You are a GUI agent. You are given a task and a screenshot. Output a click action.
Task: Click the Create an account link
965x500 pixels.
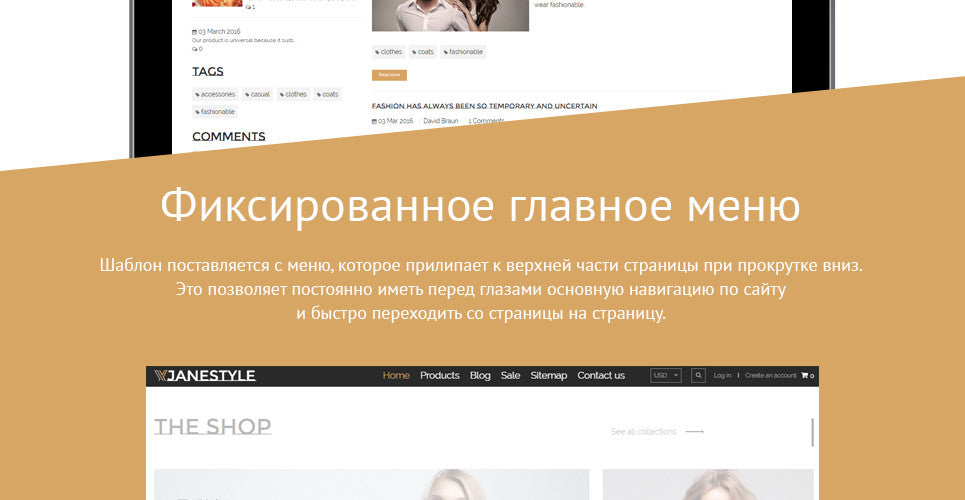771,375
